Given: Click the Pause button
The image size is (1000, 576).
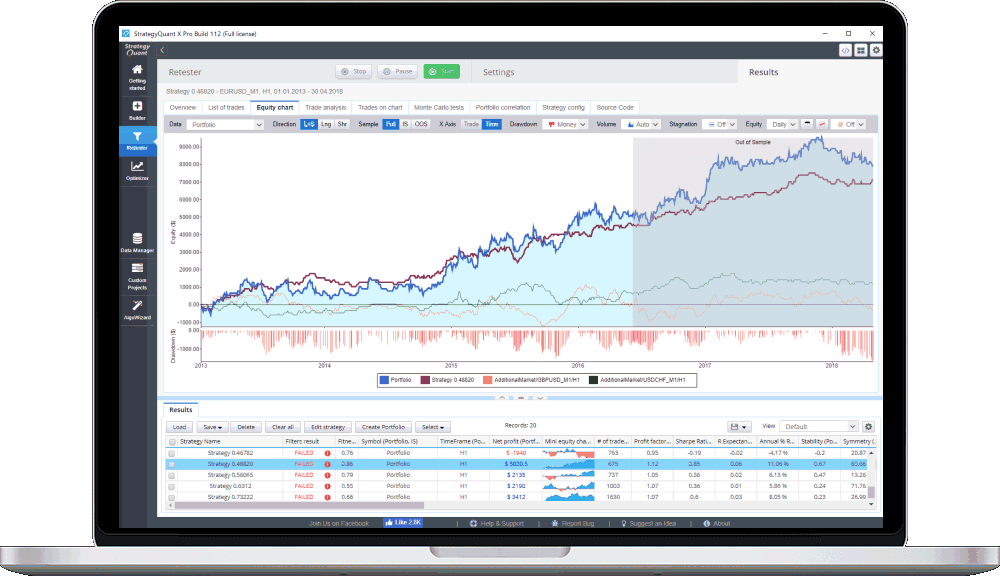Looking at the screenshot, I should click(x=397, y=71).
